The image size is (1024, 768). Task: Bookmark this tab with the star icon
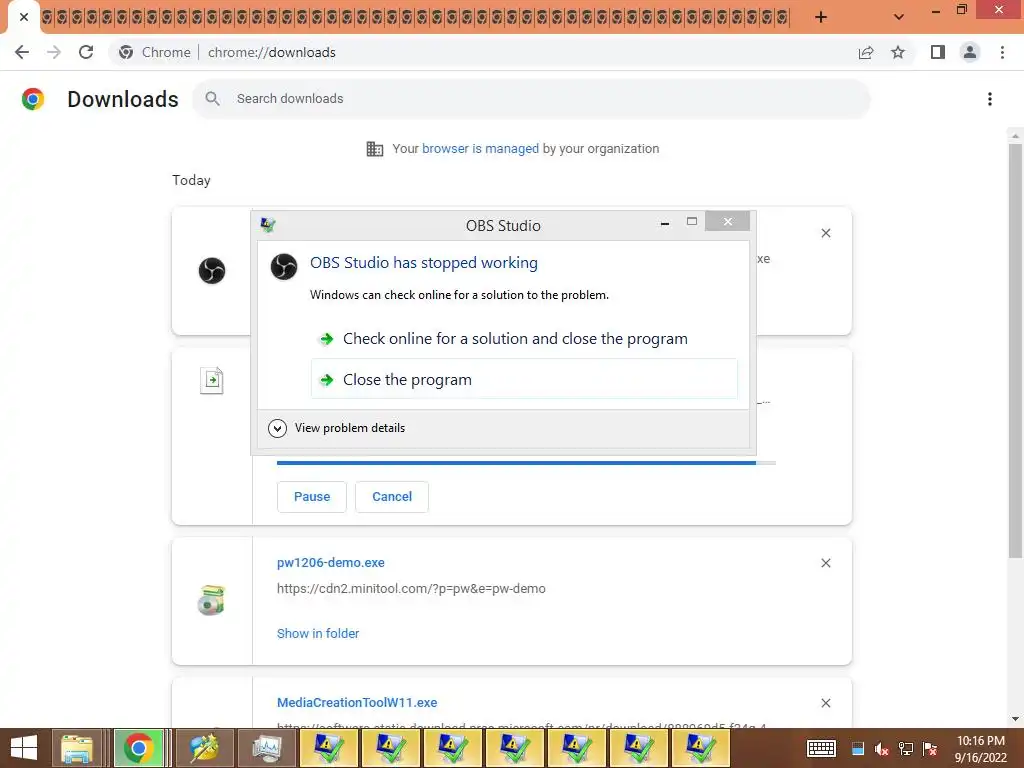pyautogui.click(x=898, y=52)
